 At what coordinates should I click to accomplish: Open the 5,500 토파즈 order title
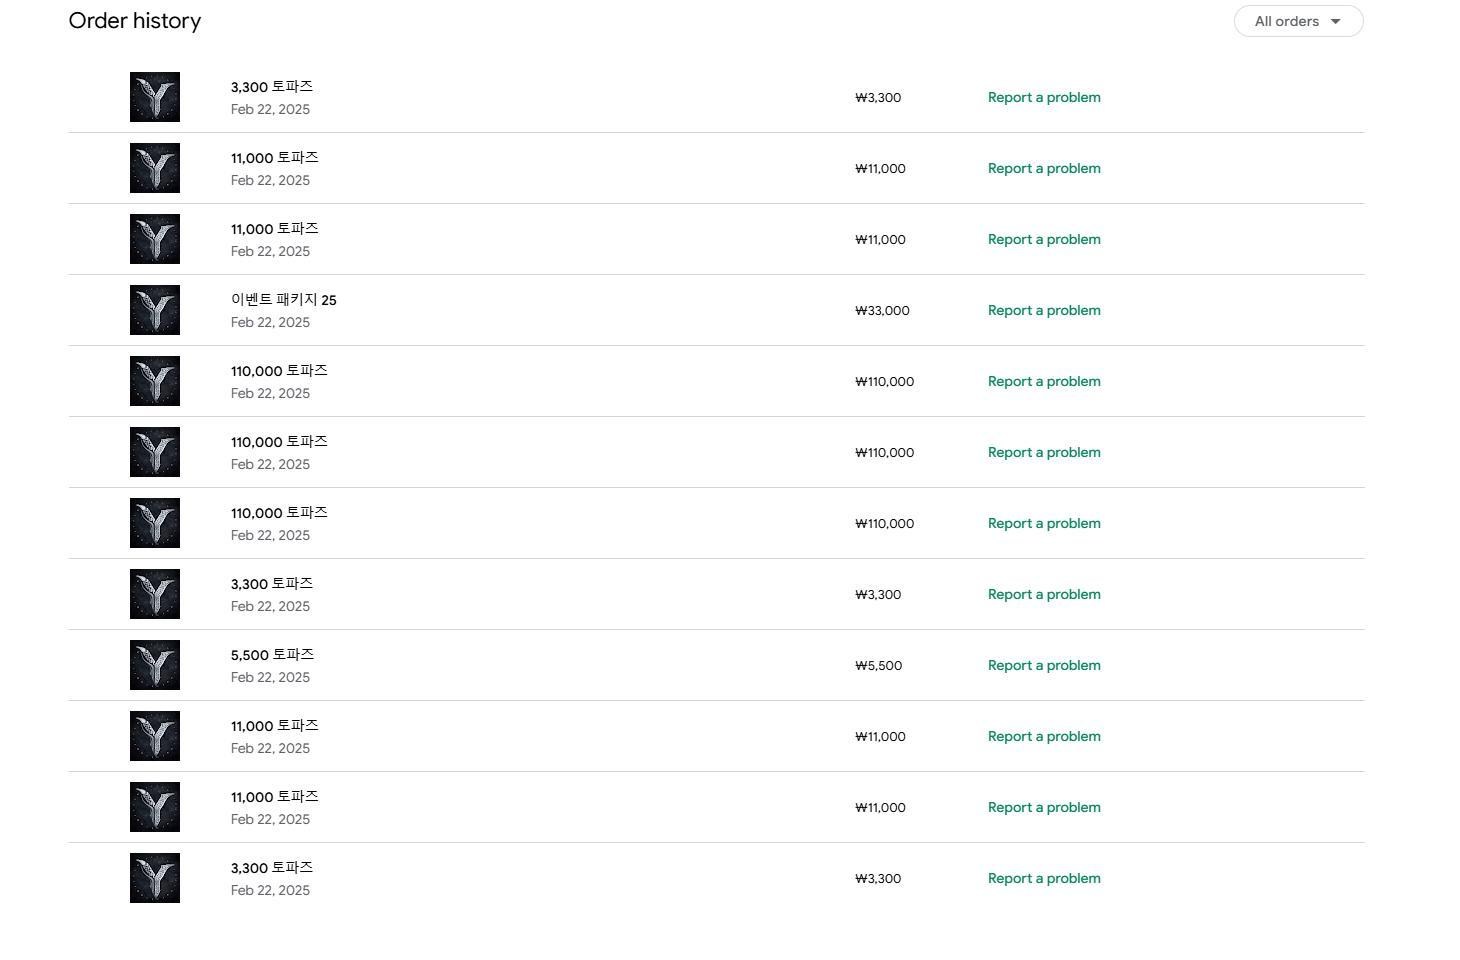(272, 655)
